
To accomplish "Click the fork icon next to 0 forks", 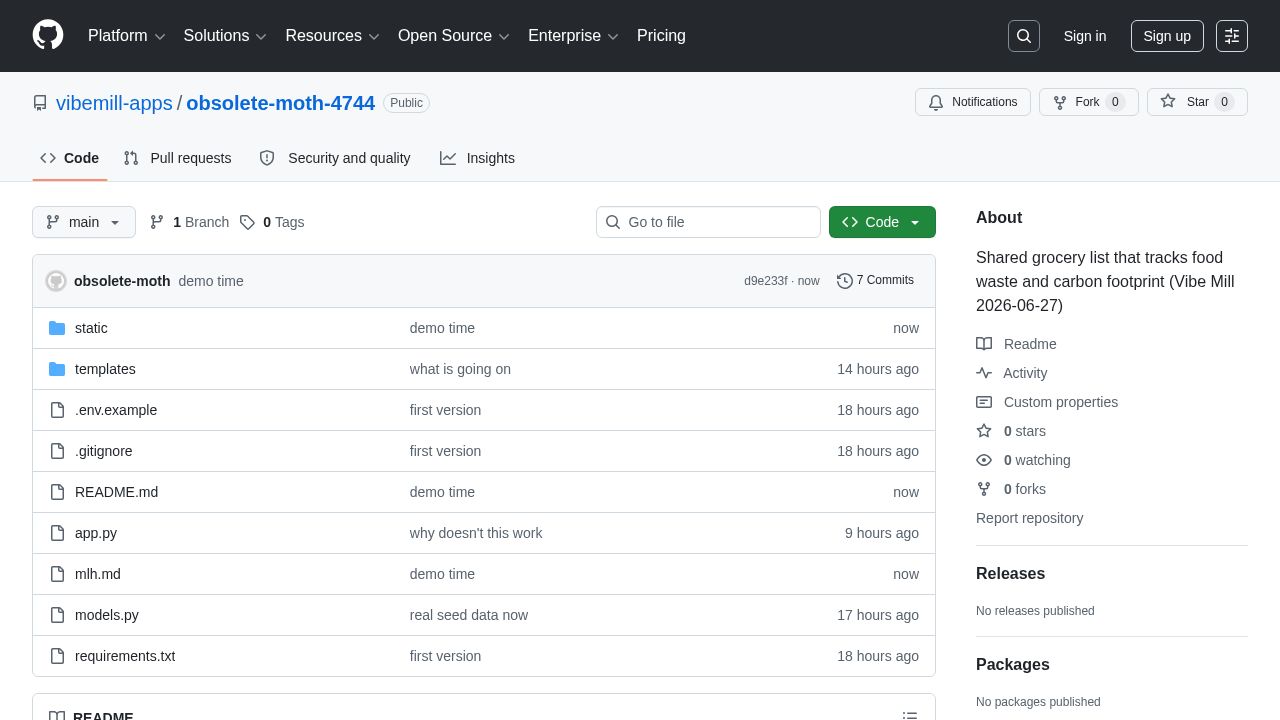I will 984,489.
